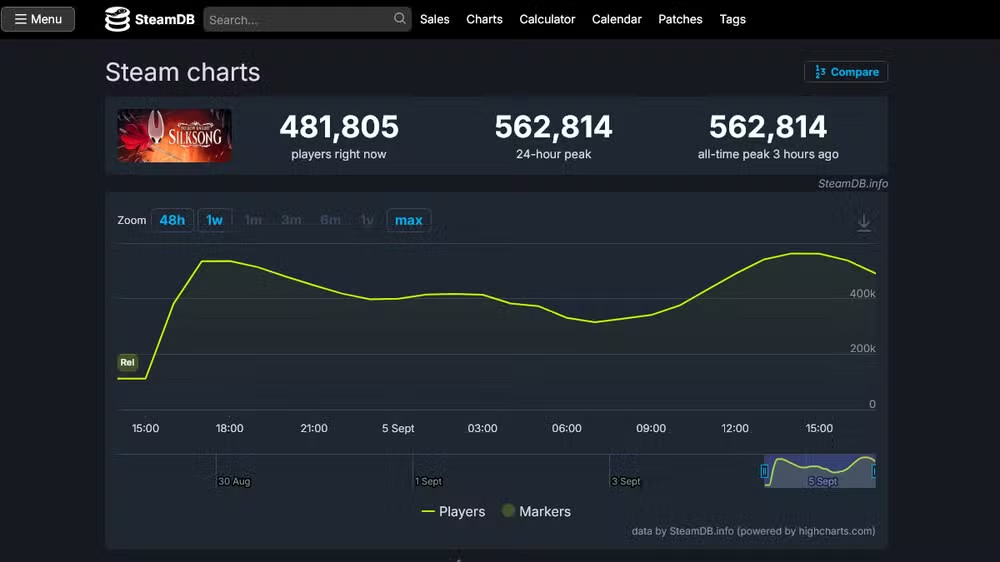Viewport: 1000px width, 562px height.
Task: Click the chart download arrow icon
Action: [864, 223]
